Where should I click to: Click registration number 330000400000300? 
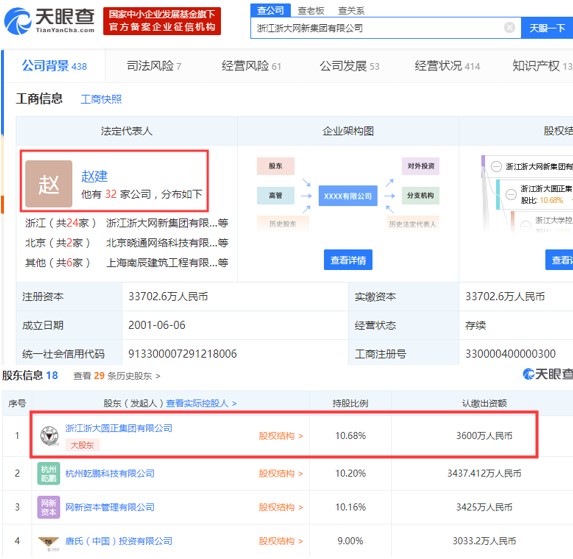510,354
